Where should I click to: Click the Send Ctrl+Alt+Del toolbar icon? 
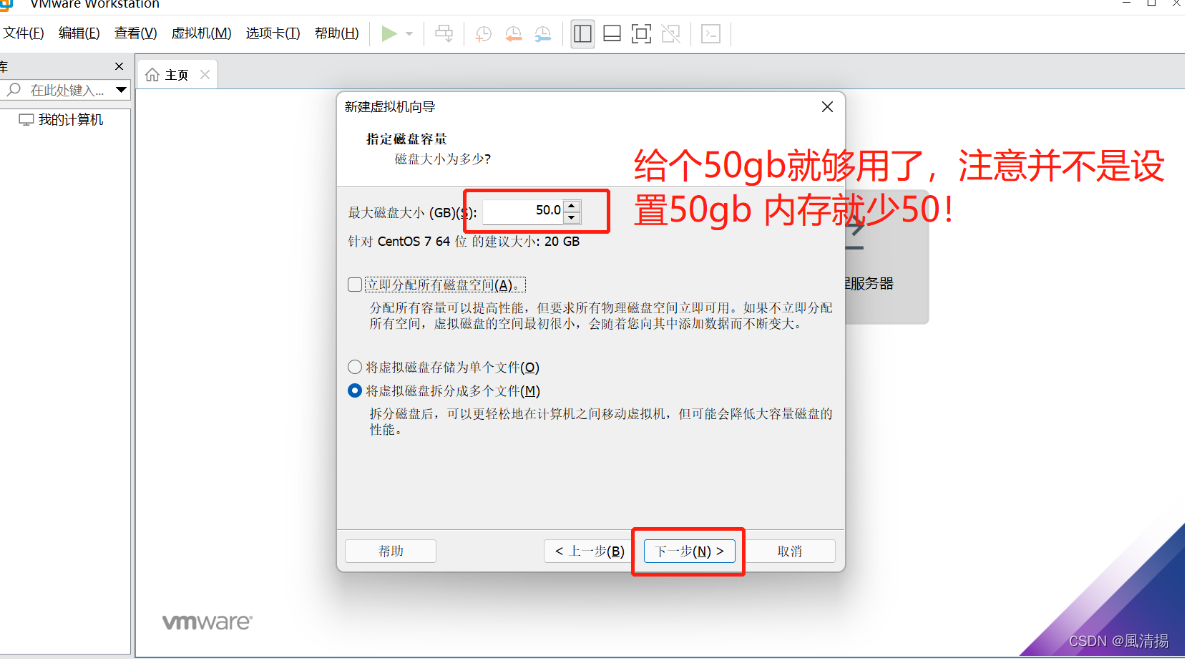(444, 33)
